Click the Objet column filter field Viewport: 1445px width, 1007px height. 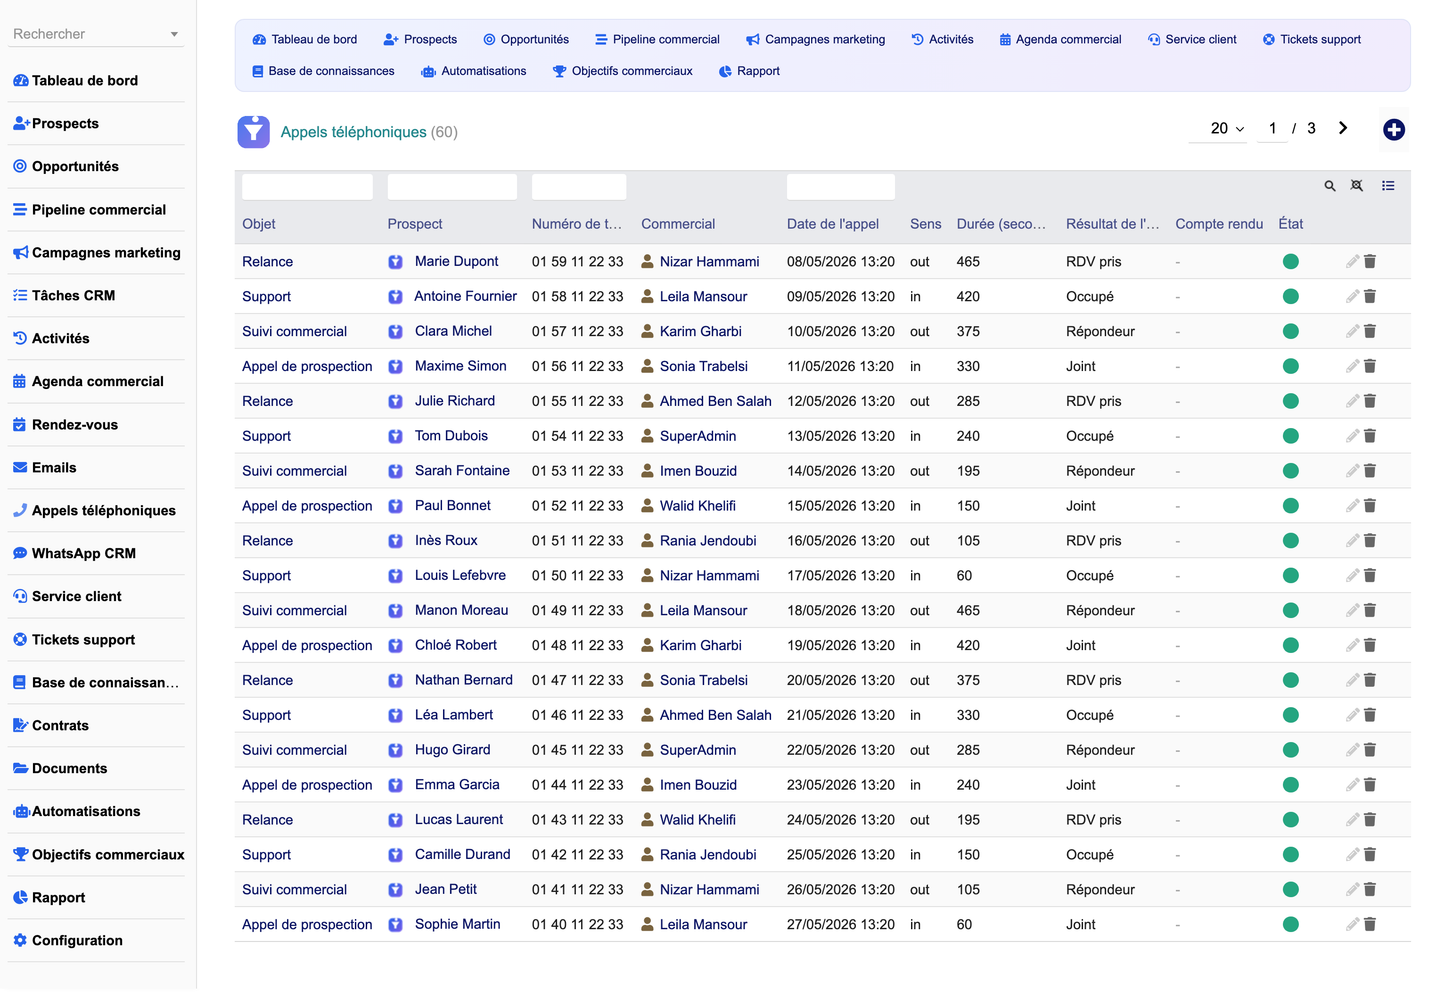point(307,187)
